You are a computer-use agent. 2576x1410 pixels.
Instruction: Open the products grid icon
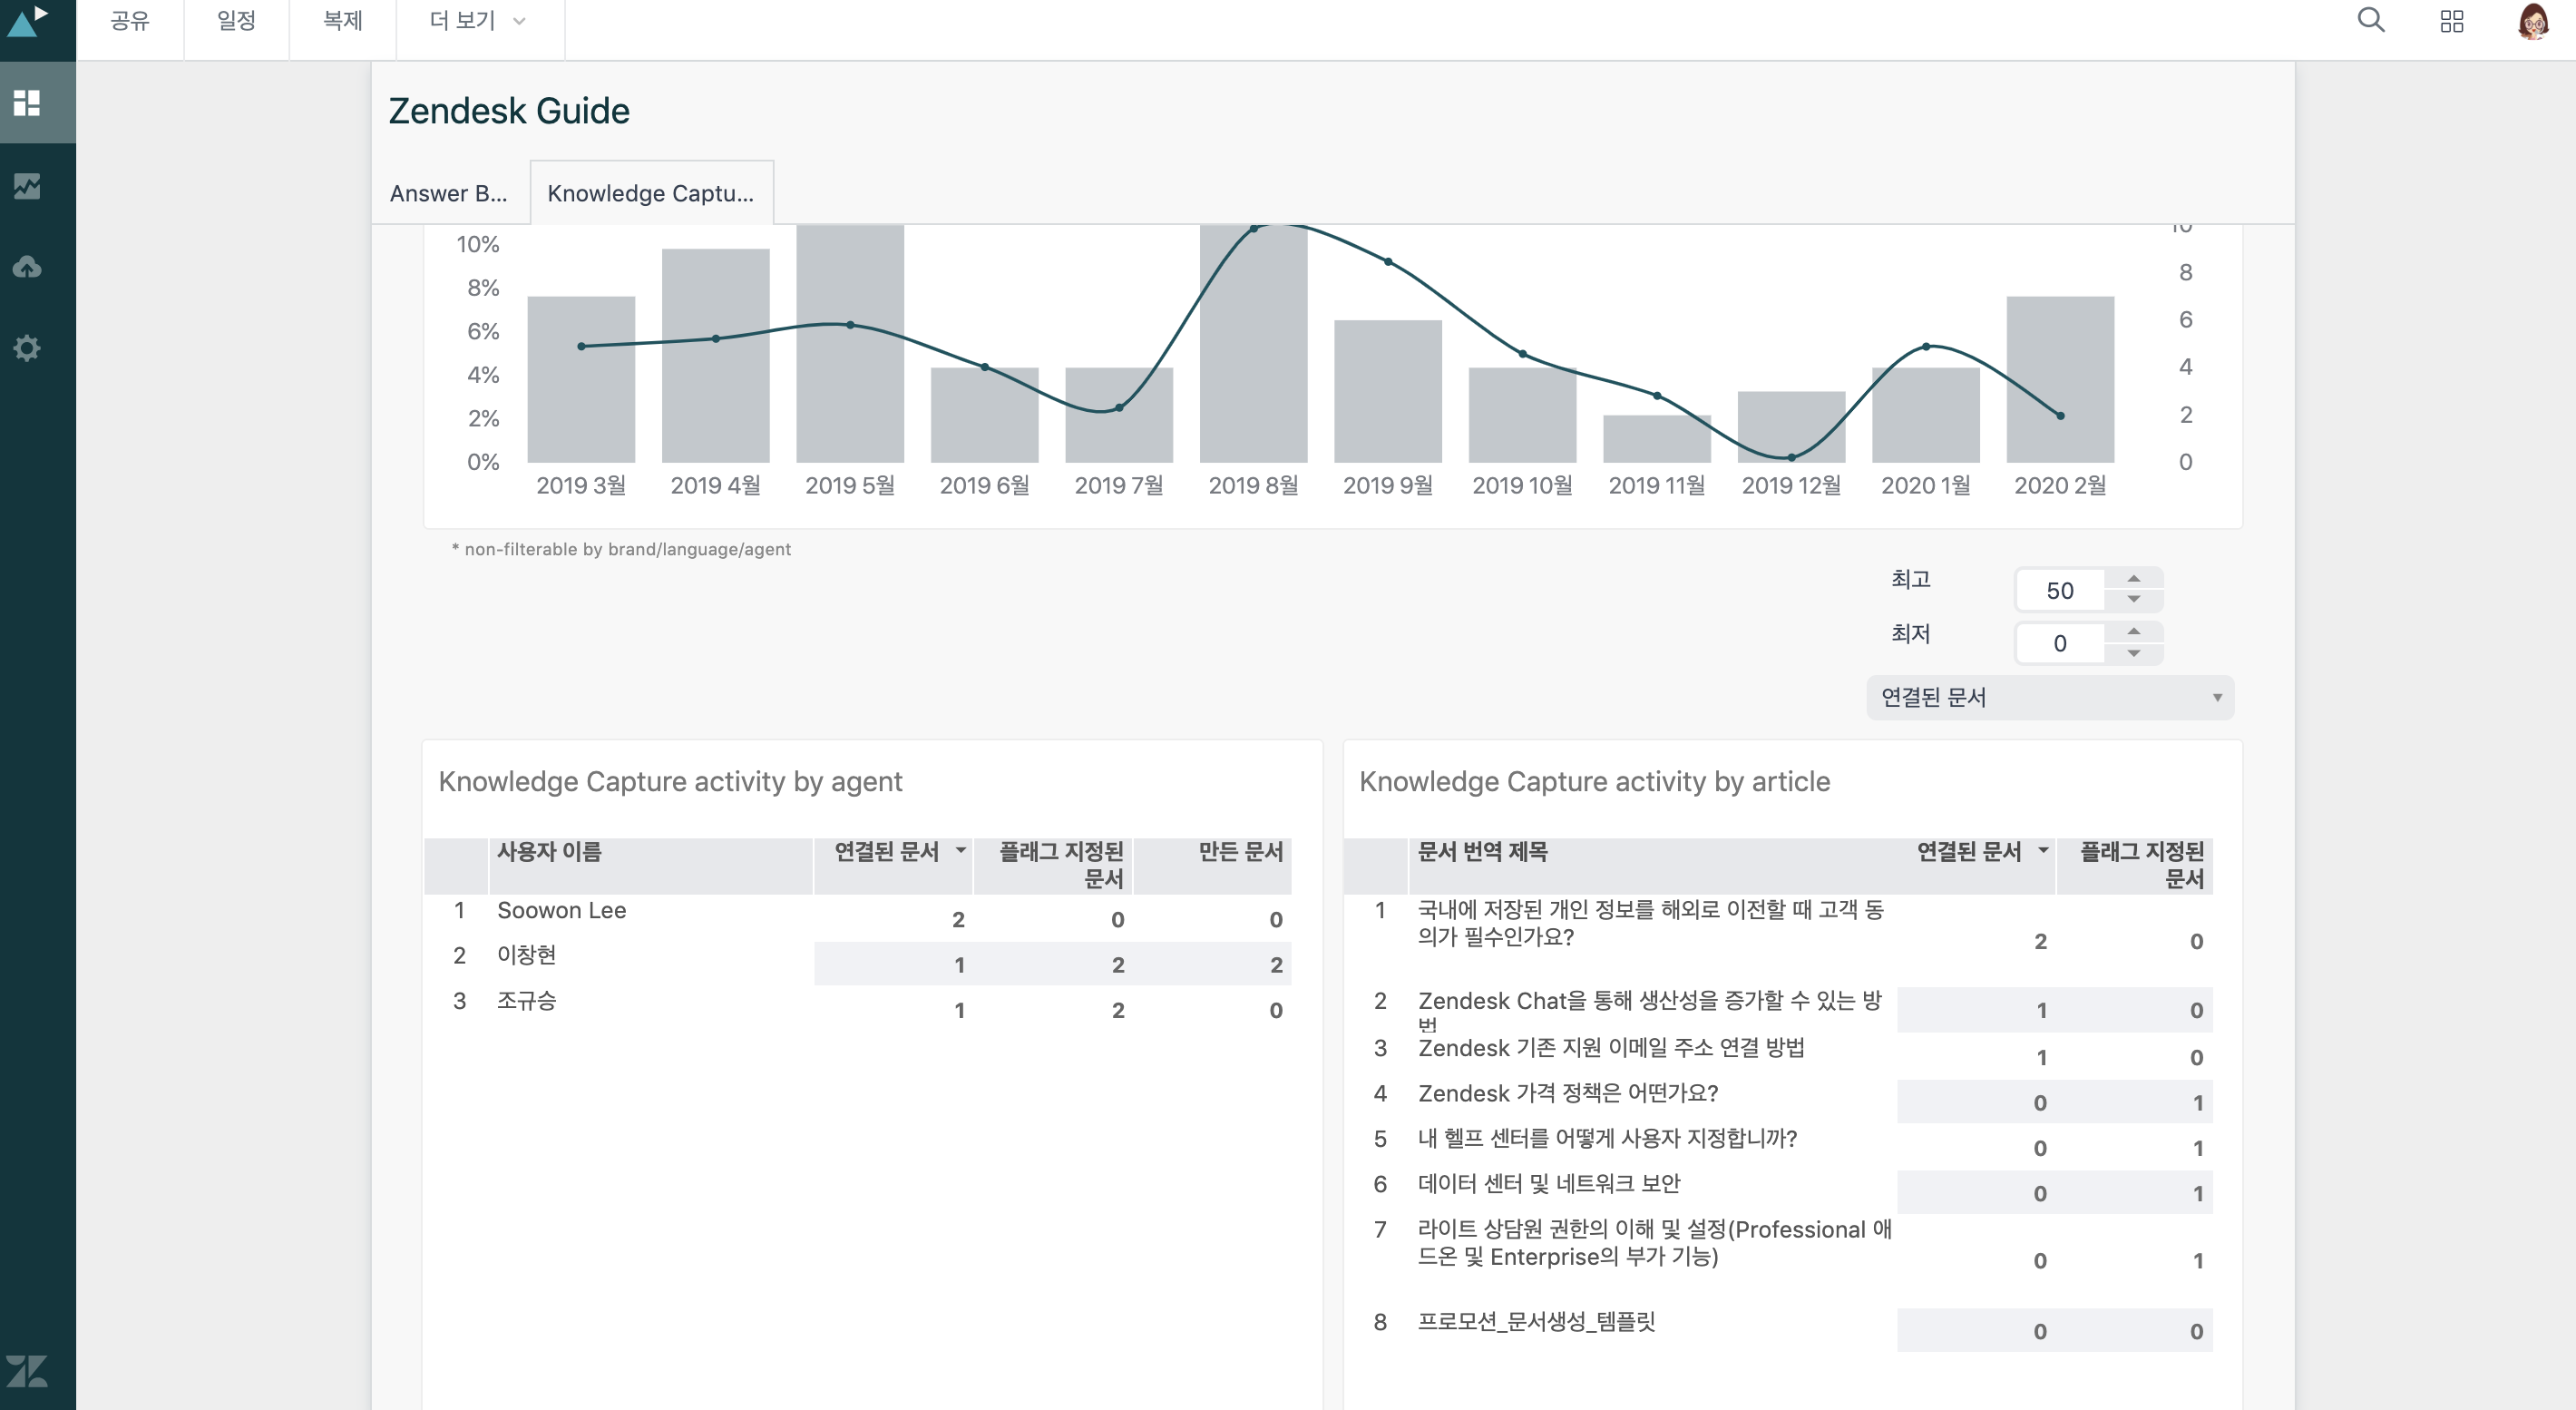coord(2452,21)
